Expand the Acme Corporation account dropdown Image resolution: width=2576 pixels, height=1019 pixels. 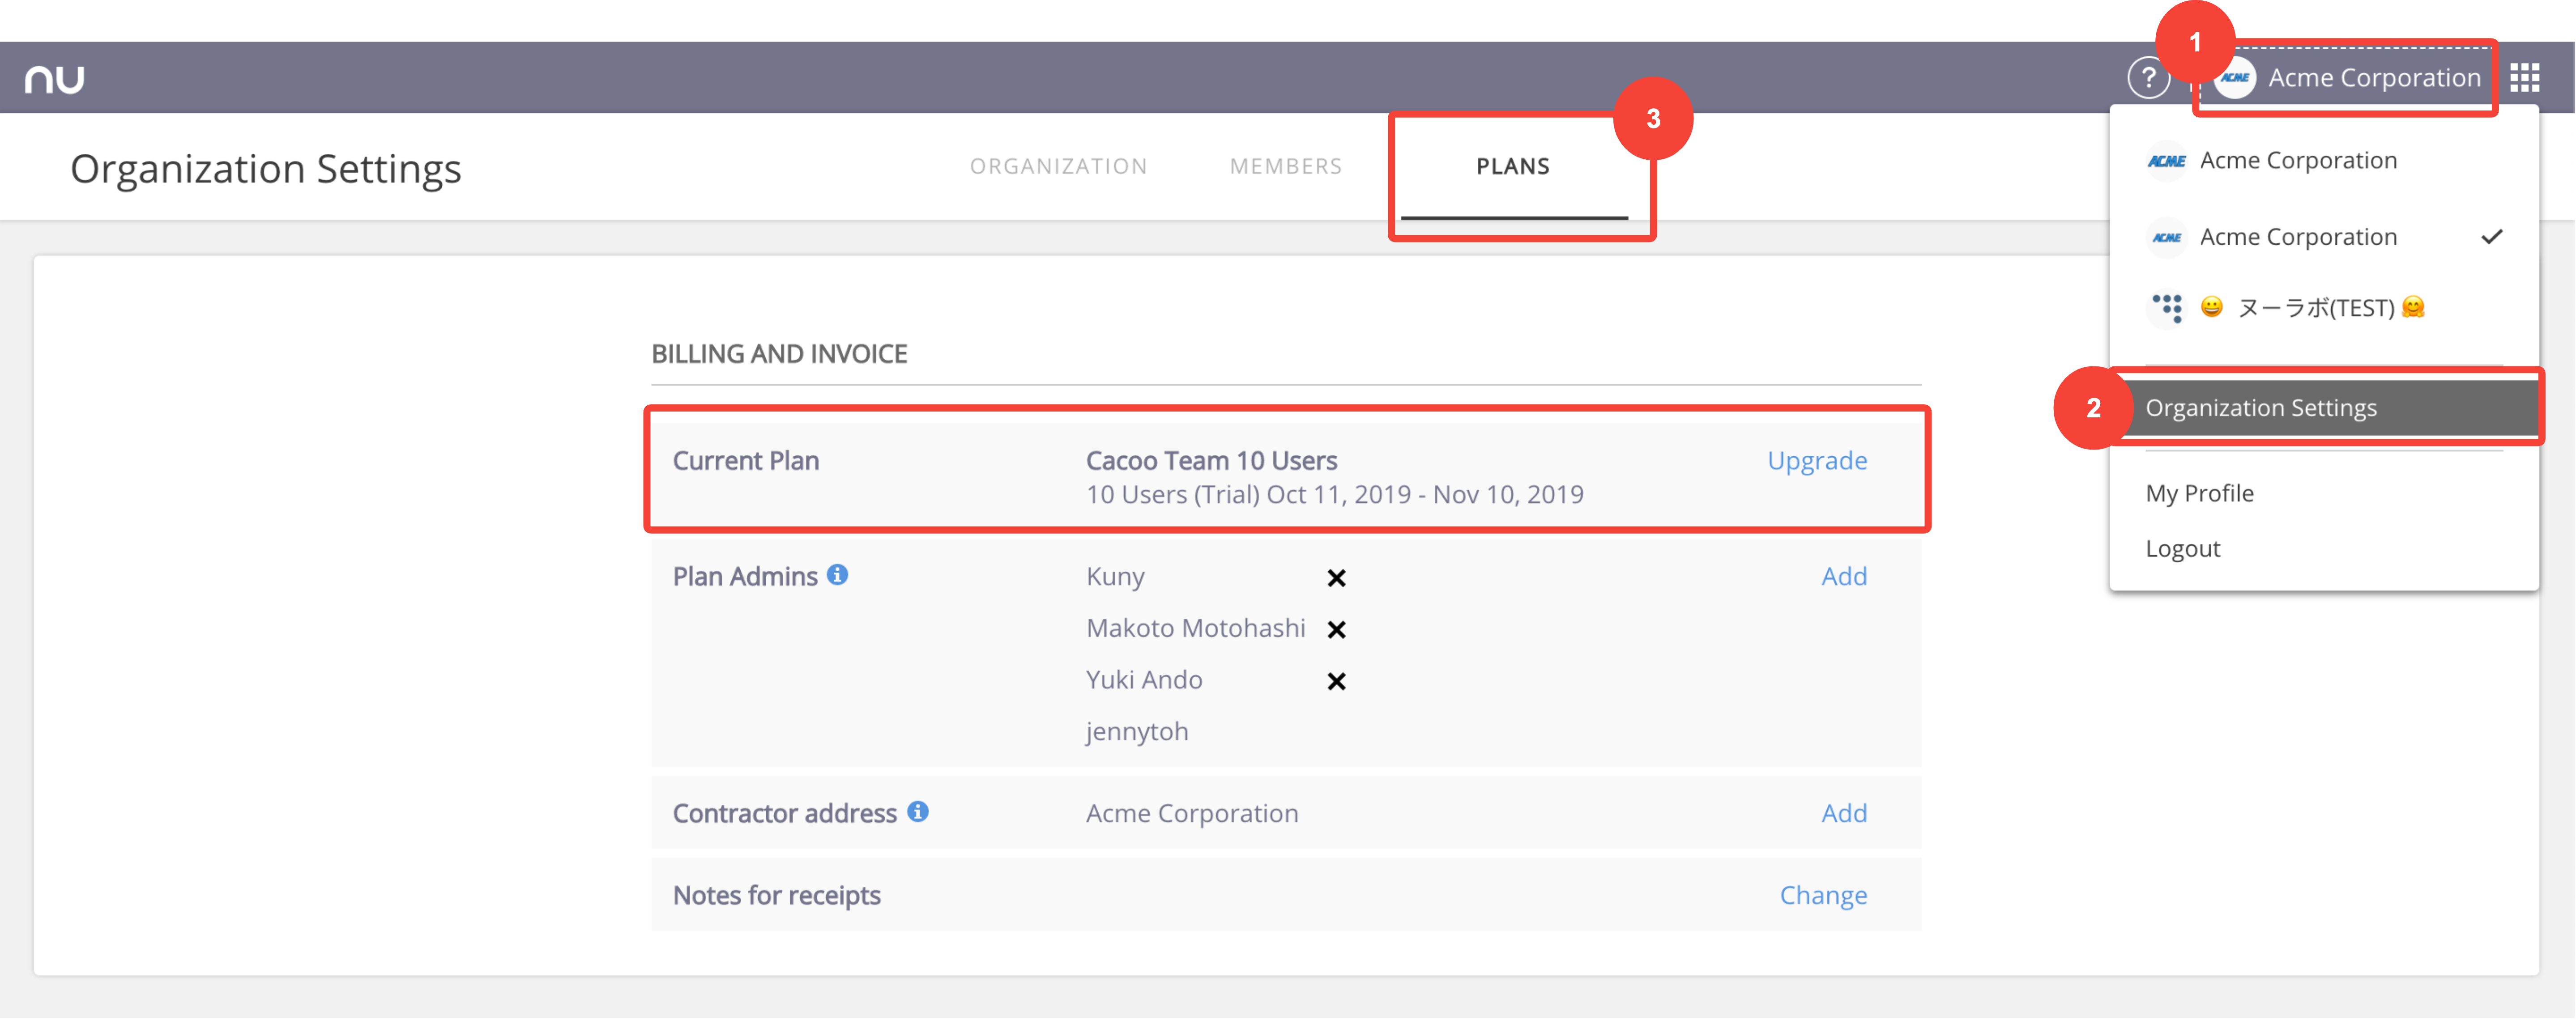click(2347, 77)
